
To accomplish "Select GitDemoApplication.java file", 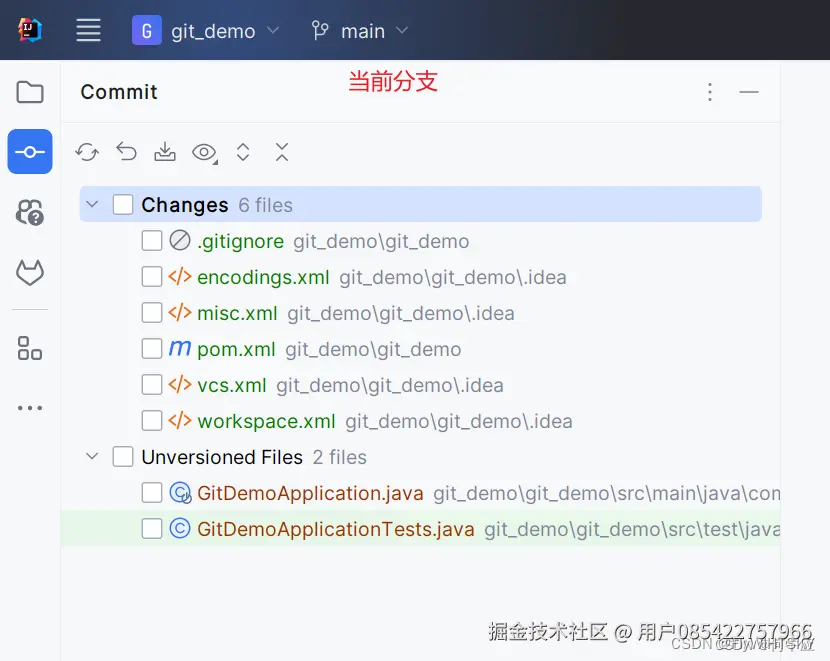I will (310, 493).
